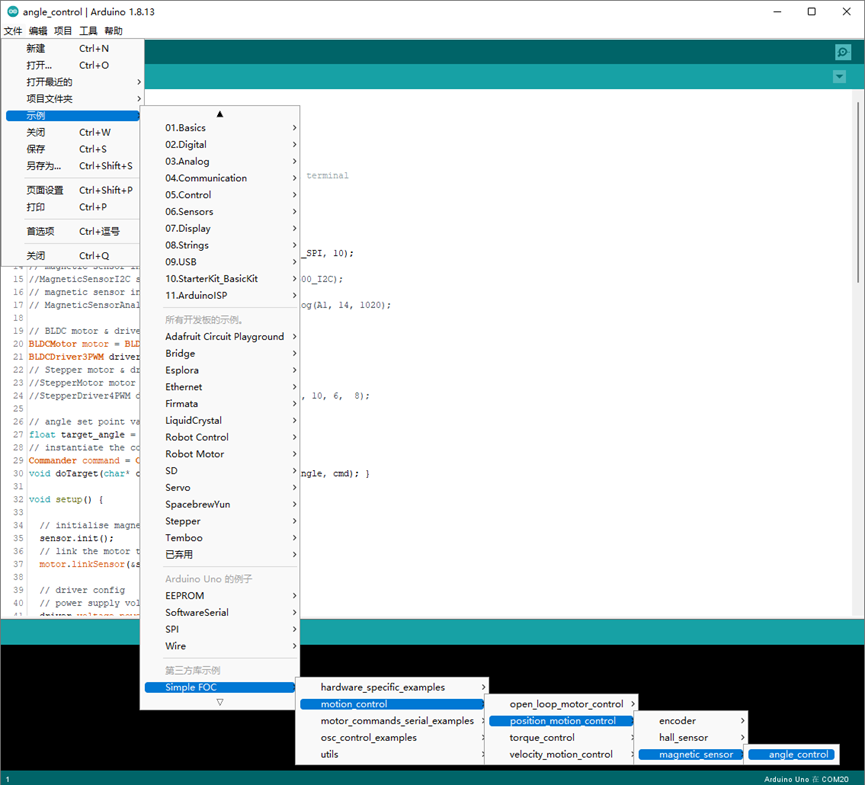Open 09.USB examples submenu
The image size is (865, 785).
click(220, 261)
